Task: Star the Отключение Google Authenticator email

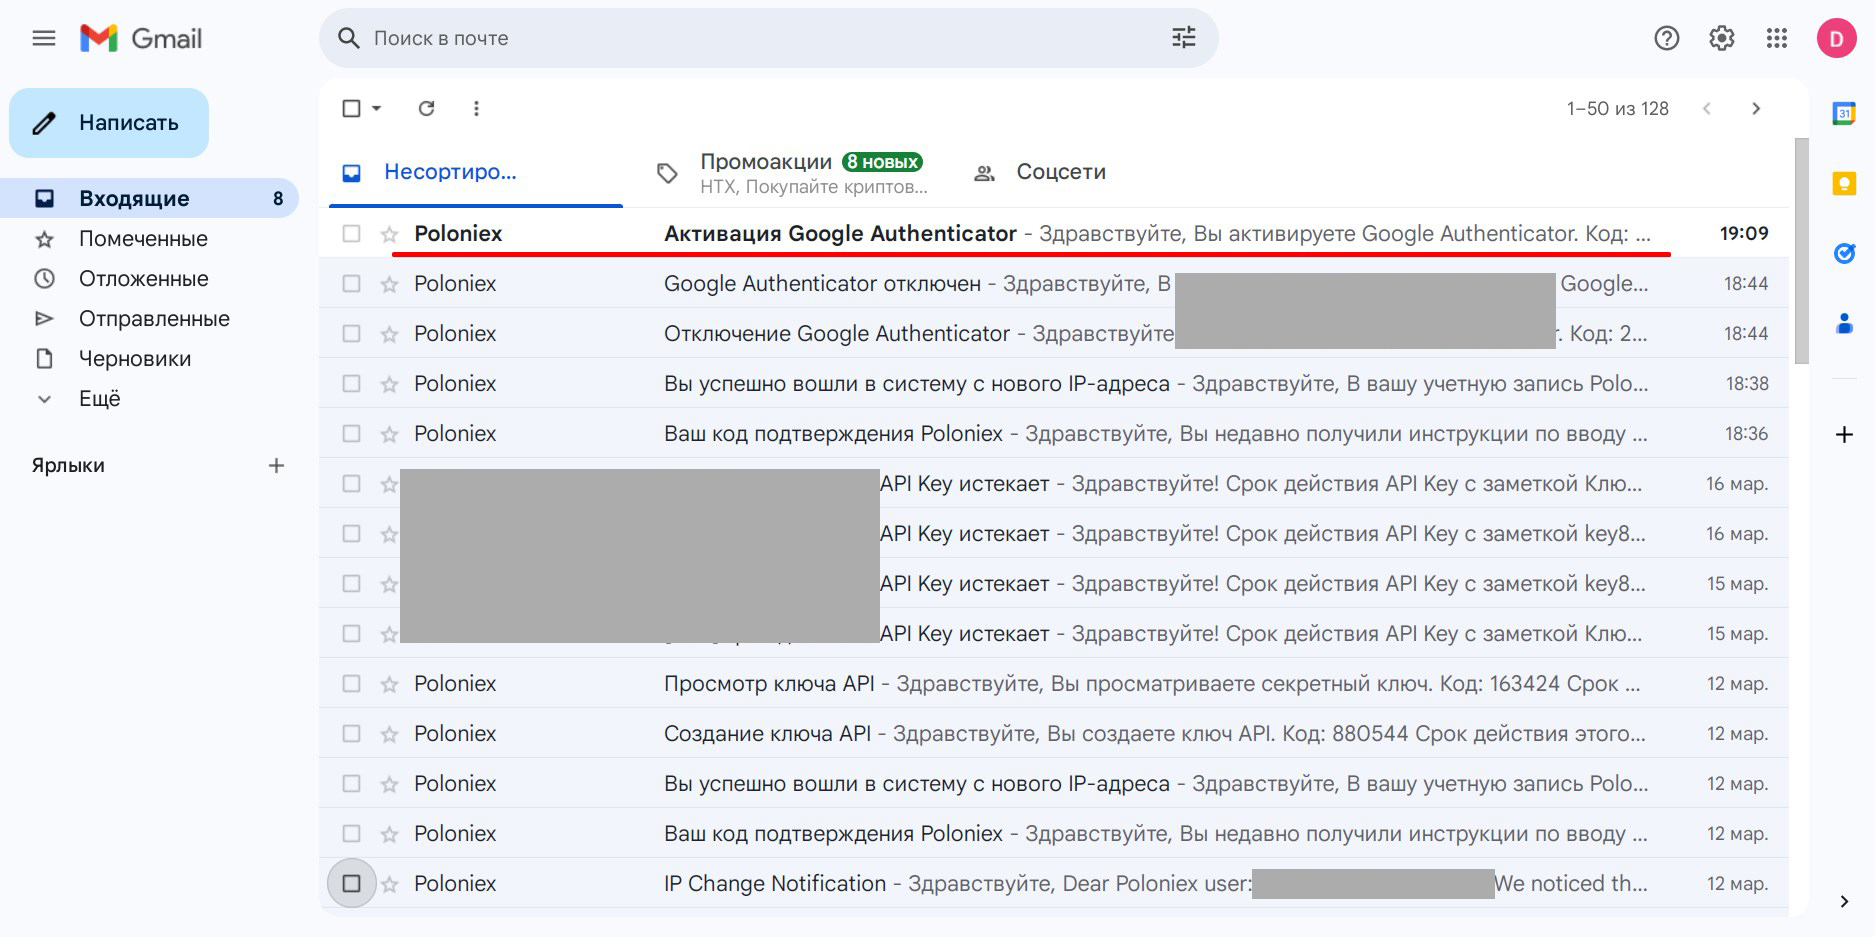Action: click(389, 334)
